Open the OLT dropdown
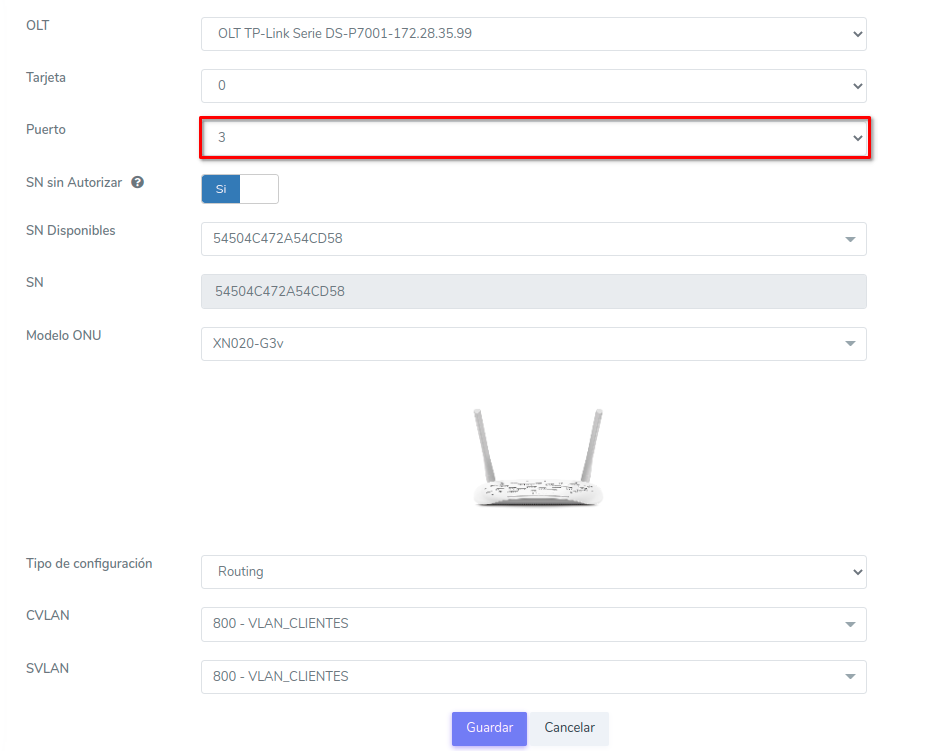Image resolution: width=949 pixels, height=751 pixels. (533, 33)
